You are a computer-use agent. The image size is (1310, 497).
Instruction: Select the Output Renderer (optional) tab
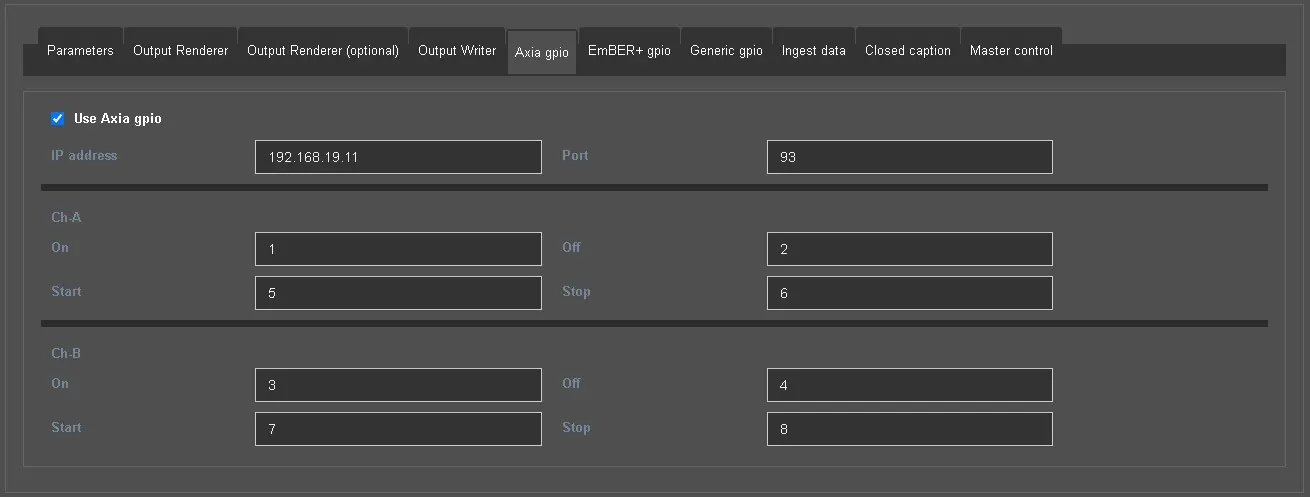[x=323, y=51]
